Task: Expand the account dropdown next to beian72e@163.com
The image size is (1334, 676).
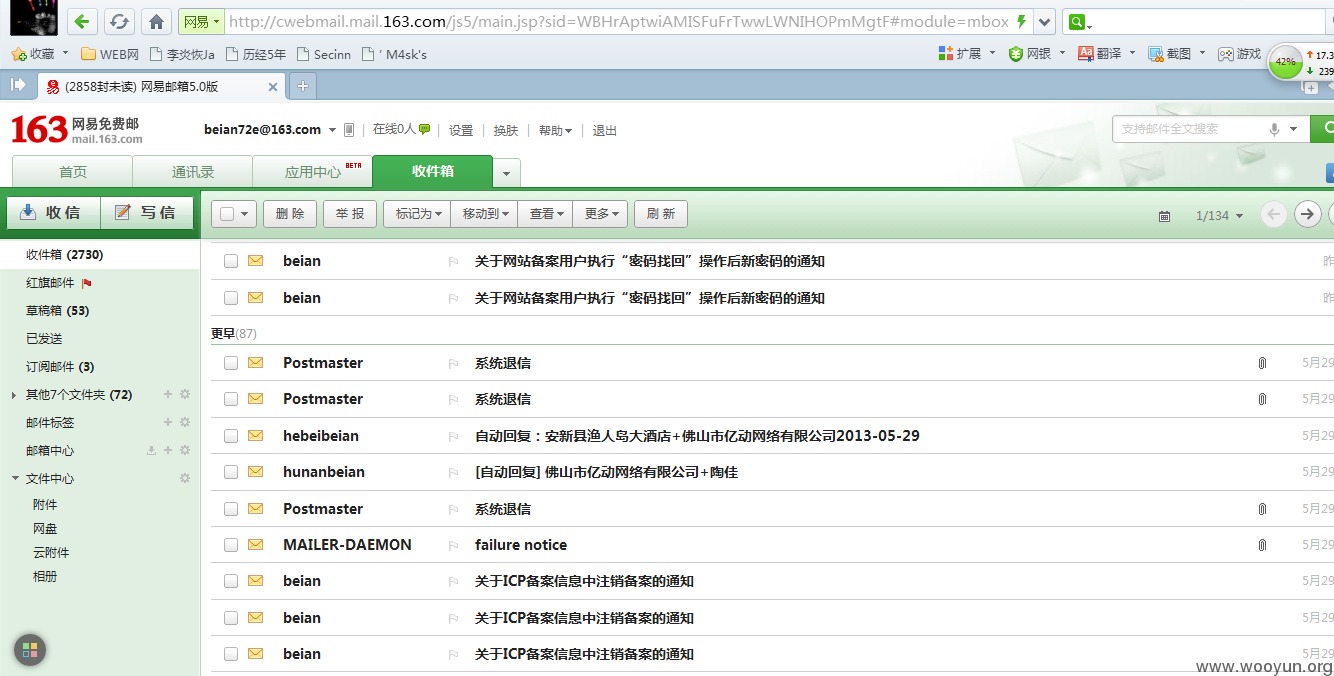Action: click(x=332, y=130)
